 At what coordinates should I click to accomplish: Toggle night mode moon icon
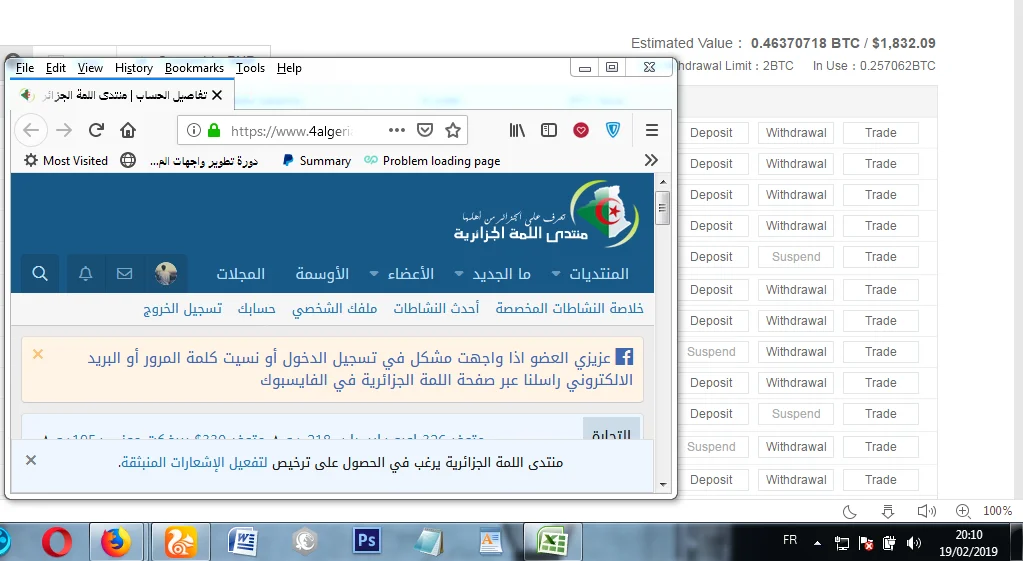click(850, 511)
